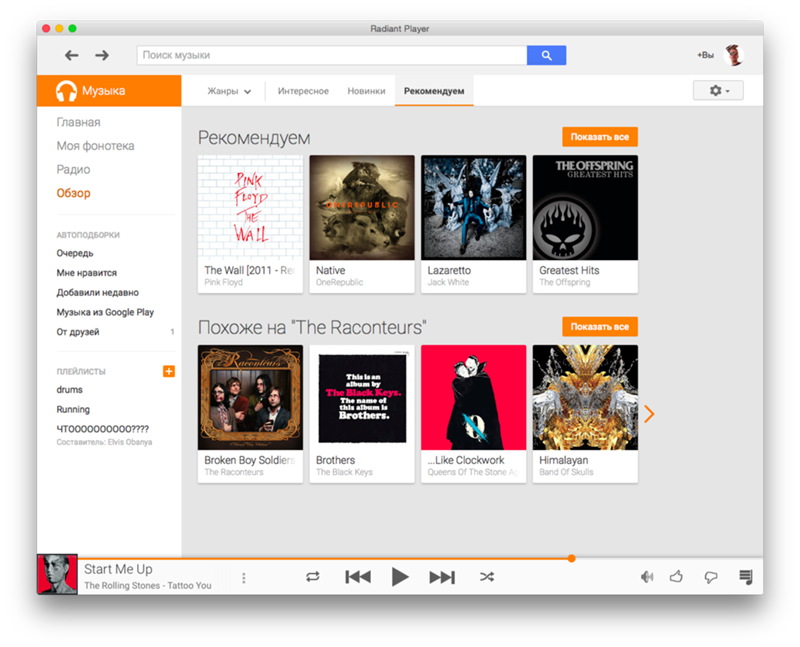Open the Native album cover

(x=362, y=208)
